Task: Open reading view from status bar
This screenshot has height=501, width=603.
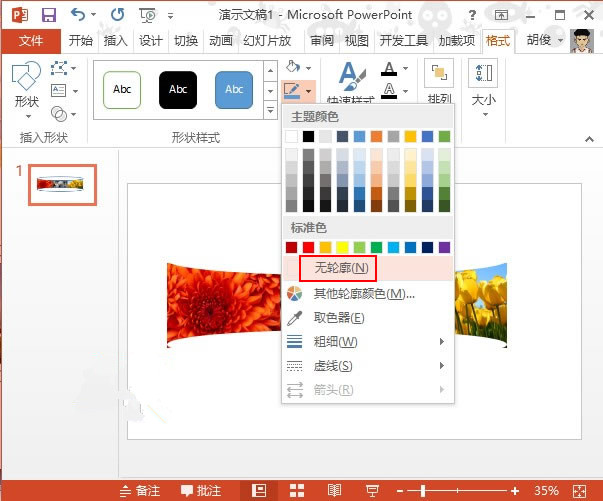Action: pyautogui.click(x=334, y=490)
